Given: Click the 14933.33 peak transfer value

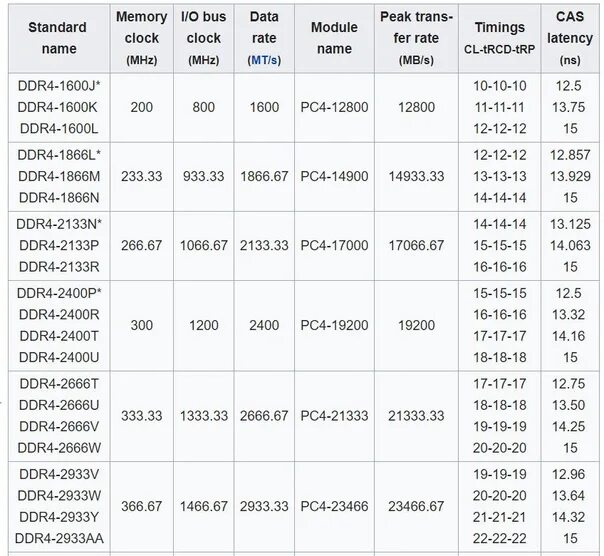Looking at the screenshot, I should point(416,176).
